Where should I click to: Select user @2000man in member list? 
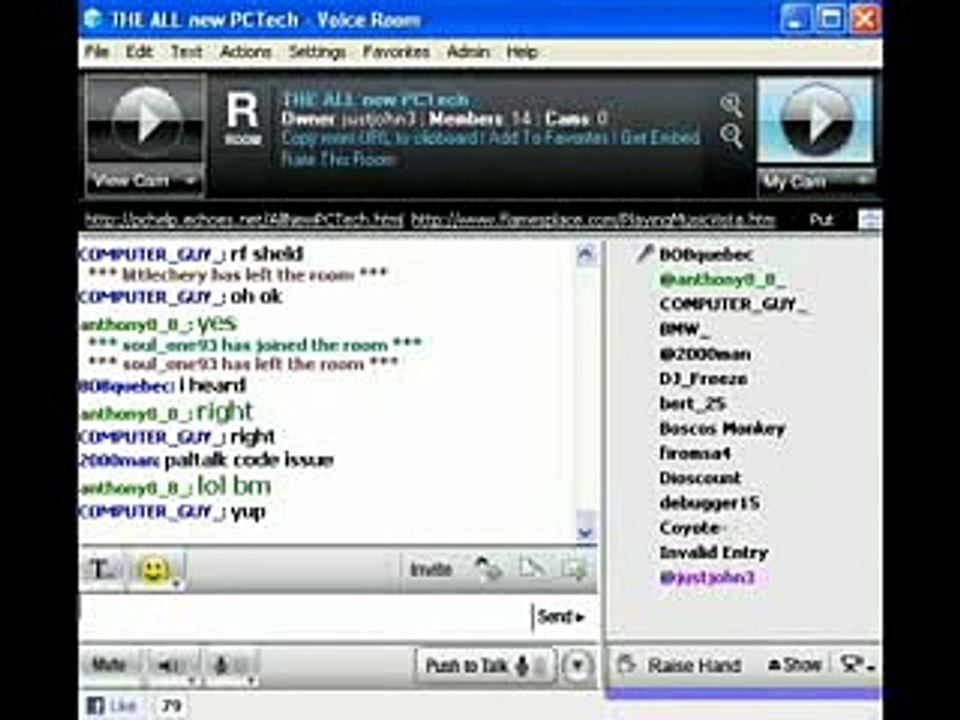(x=705, y=354)
